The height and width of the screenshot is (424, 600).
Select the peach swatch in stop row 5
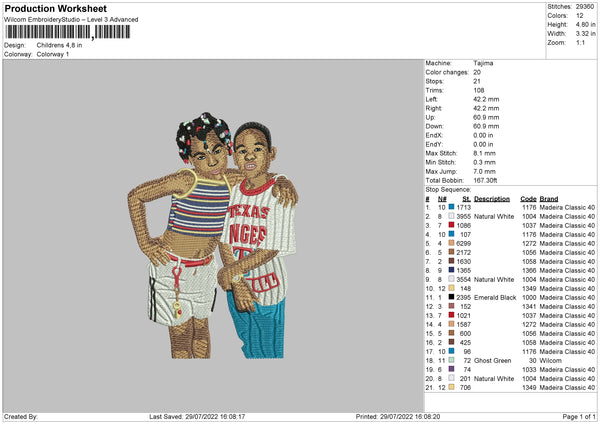click(x=451, y=243)
